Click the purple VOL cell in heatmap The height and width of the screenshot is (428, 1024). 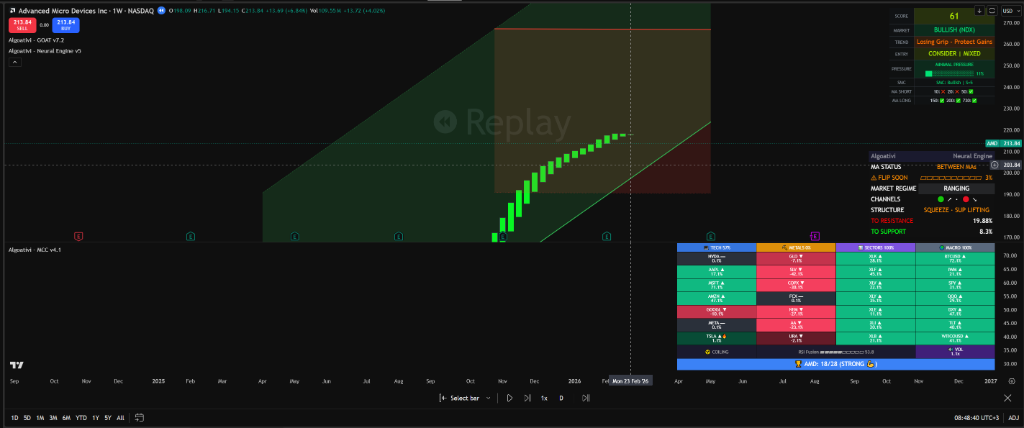coord(955,352)
